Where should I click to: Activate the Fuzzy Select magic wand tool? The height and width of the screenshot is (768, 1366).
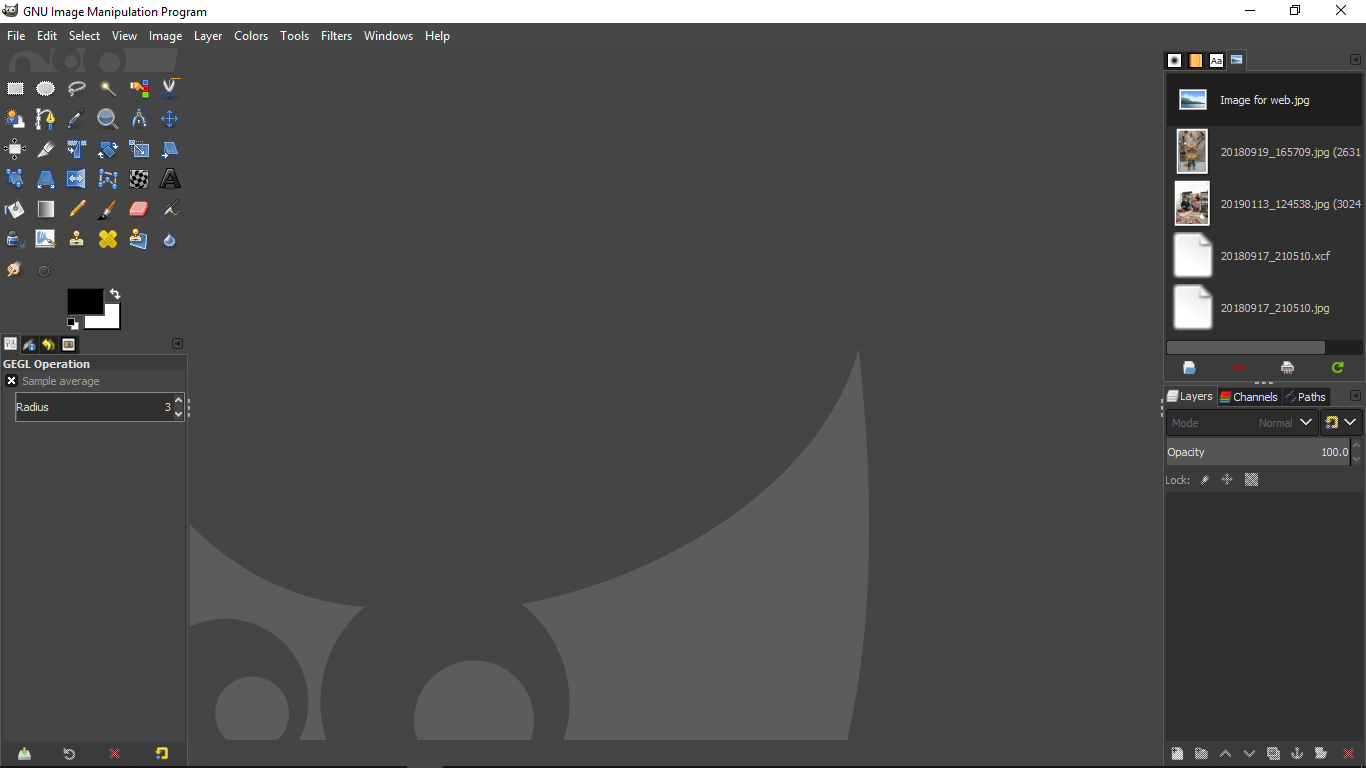[108, 89]
